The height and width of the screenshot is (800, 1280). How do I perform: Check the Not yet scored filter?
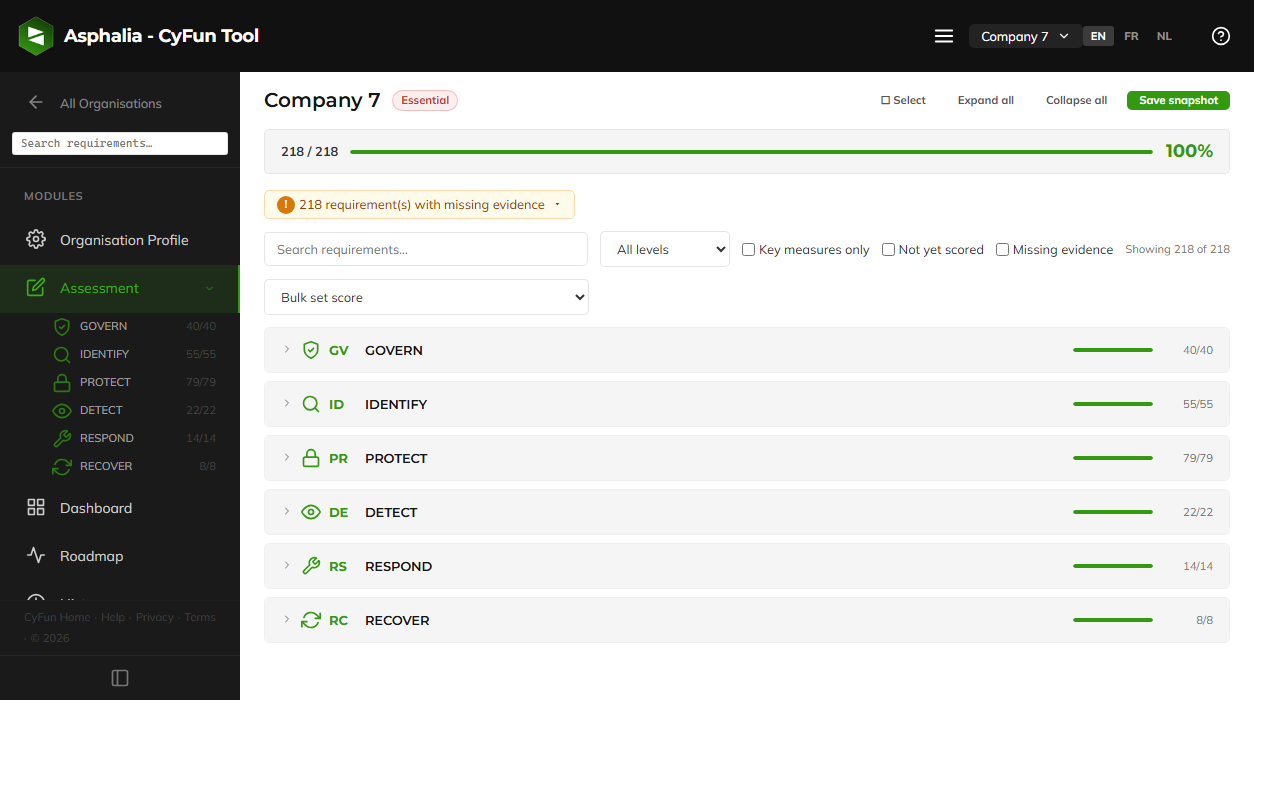[888, 249]
